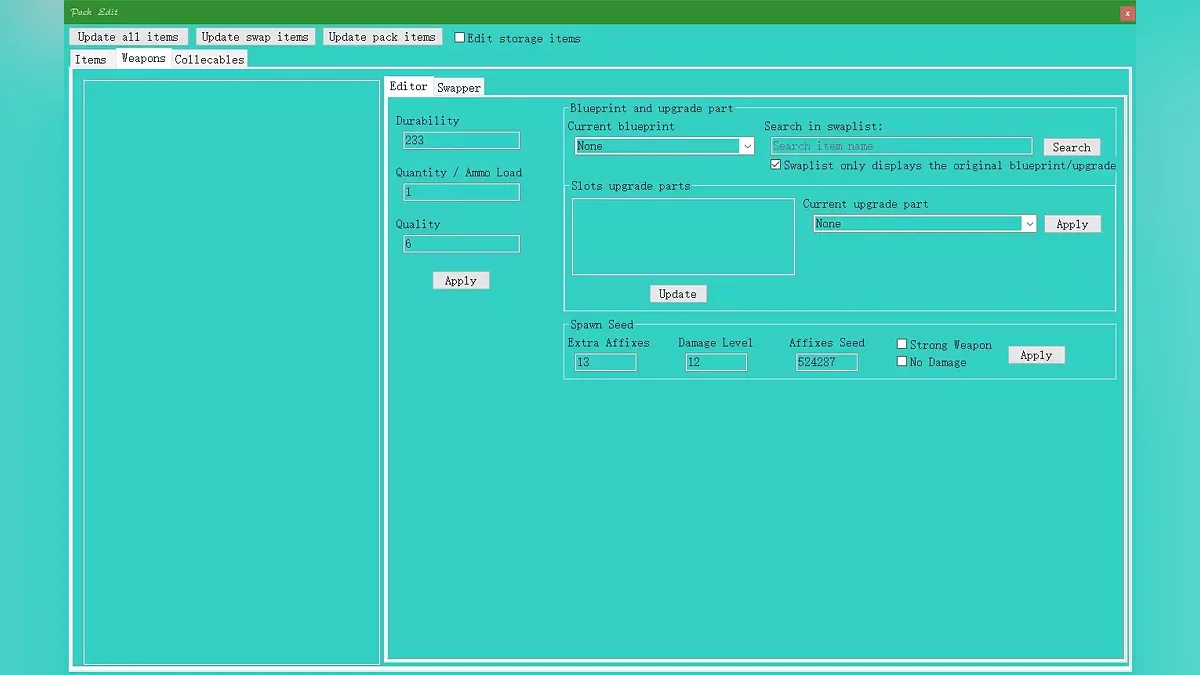Viewport: 1200px width, 675px height.
Task: Enable the Strong Weapon checkbox
Action: (902, 344)
